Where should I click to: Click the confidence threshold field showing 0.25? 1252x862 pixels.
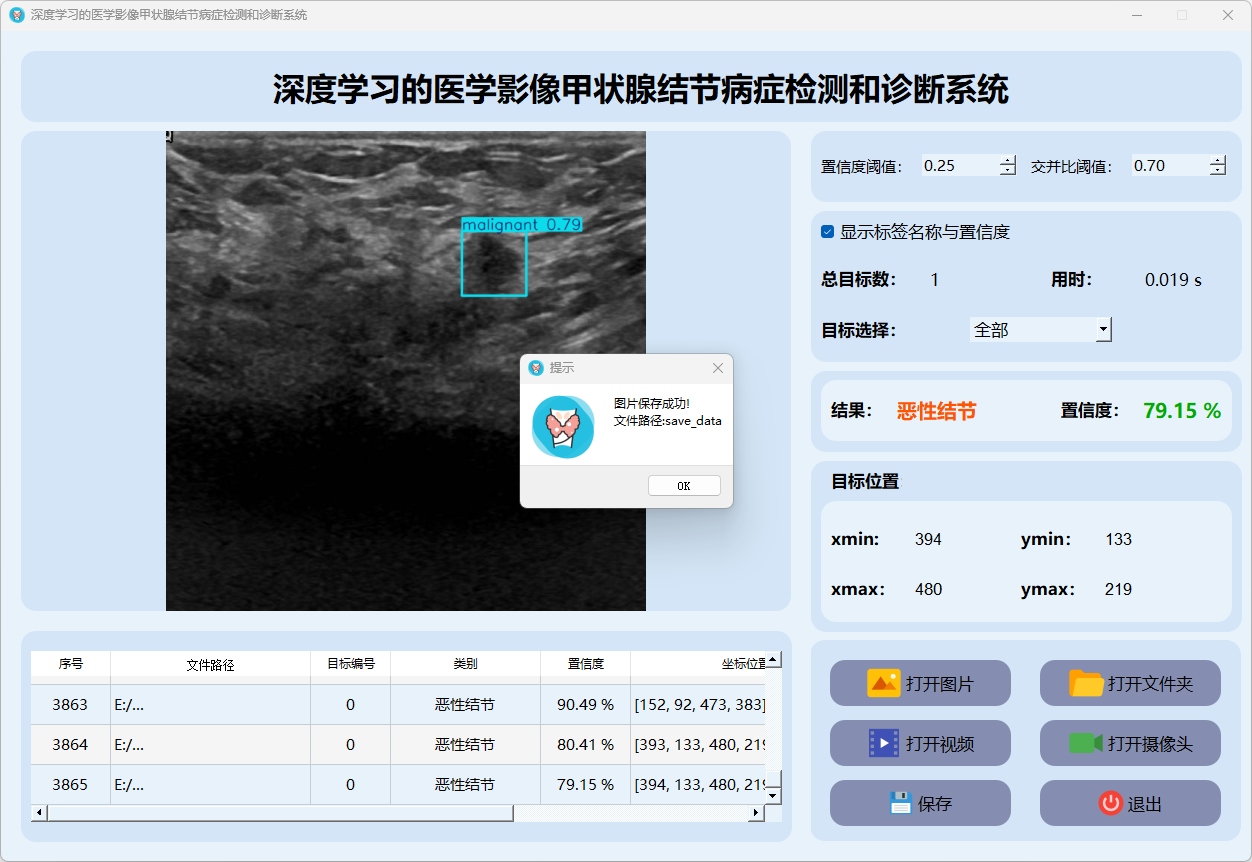(x=960, y=166)
